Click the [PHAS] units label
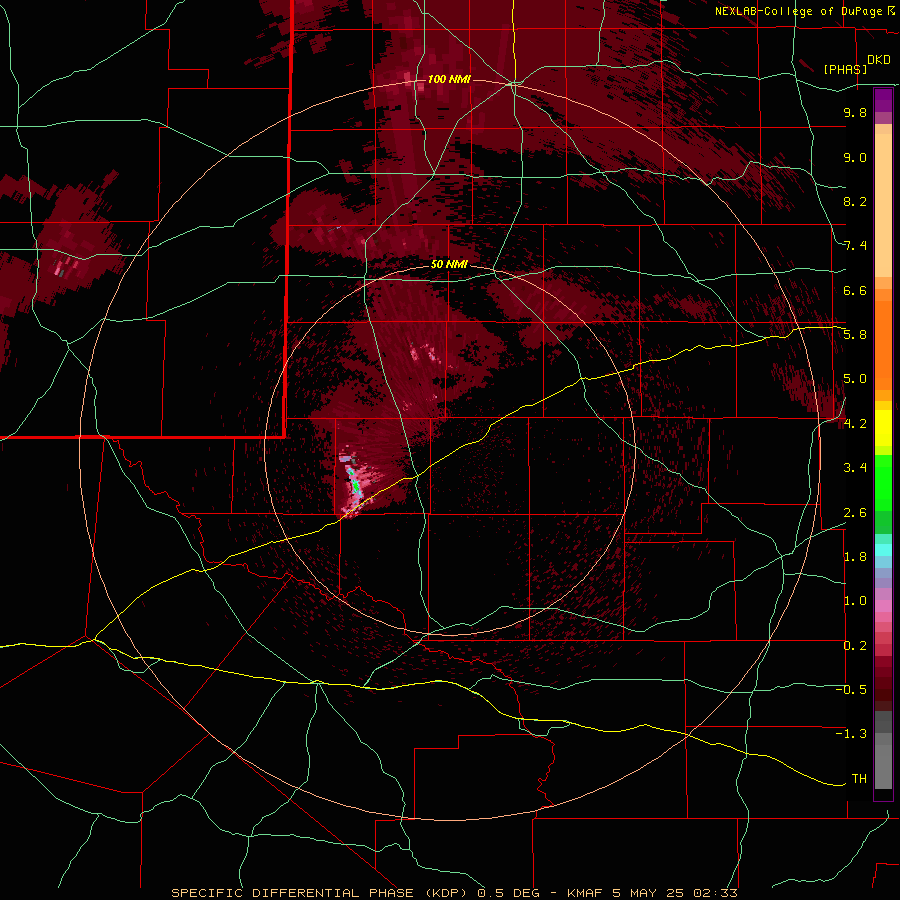900x900 pixels. click(x=845, y=69)
